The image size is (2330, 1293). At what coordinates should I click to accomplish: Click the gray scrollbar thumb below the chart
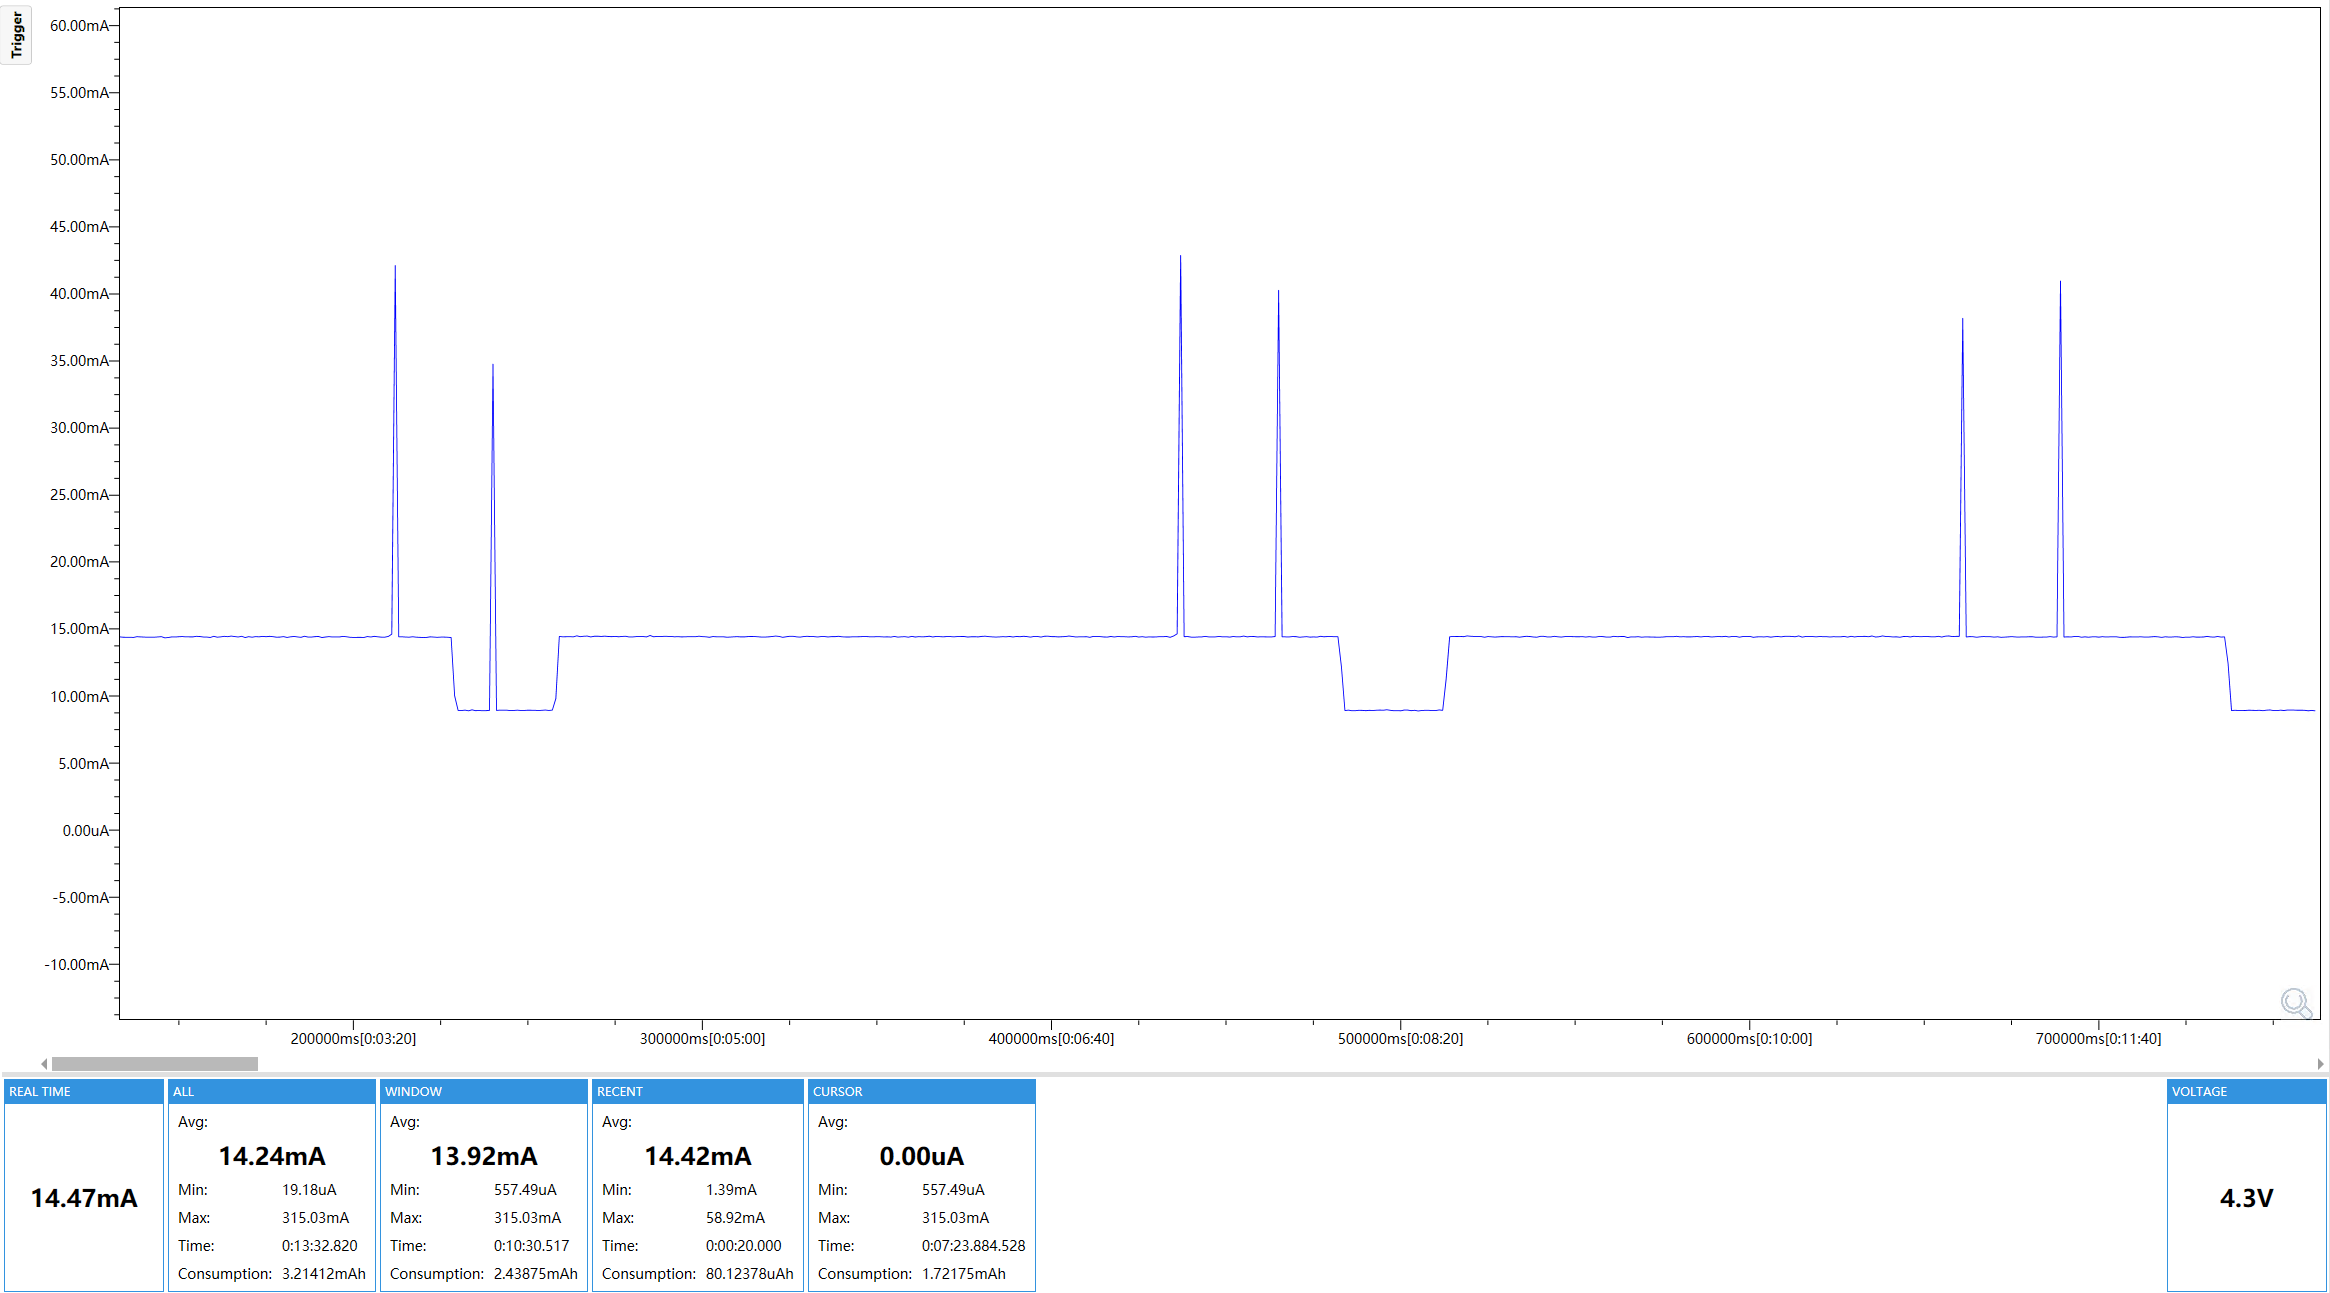coord(155,1063)
